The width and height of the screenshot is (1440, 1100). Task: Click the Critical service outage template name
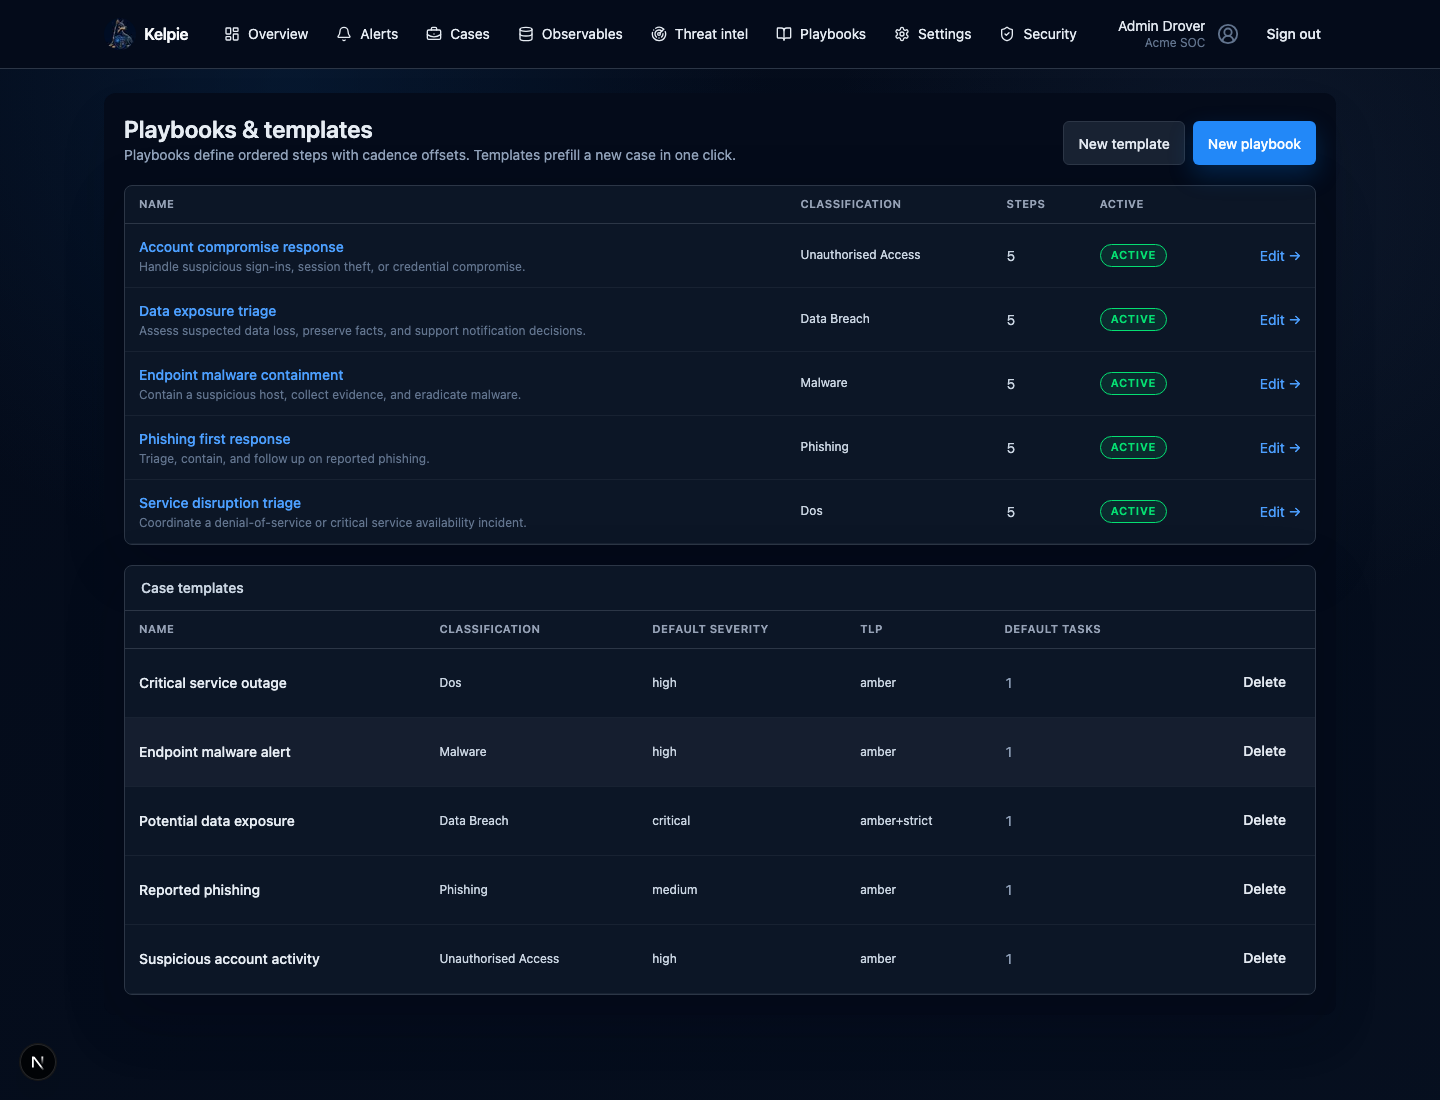(213, 683)
